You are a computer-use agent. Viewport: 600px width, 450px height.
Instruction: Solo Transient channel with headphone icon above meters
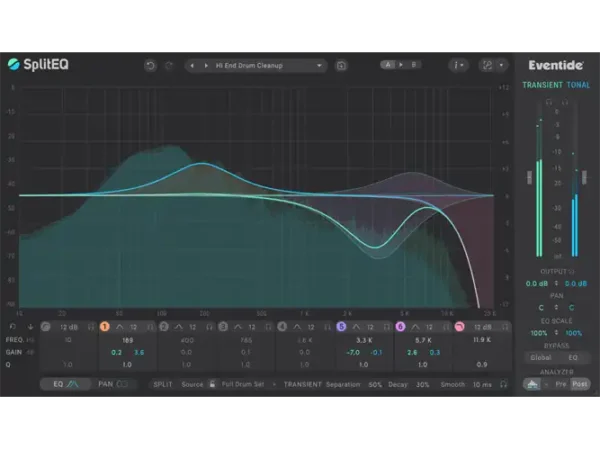(548, 102)
